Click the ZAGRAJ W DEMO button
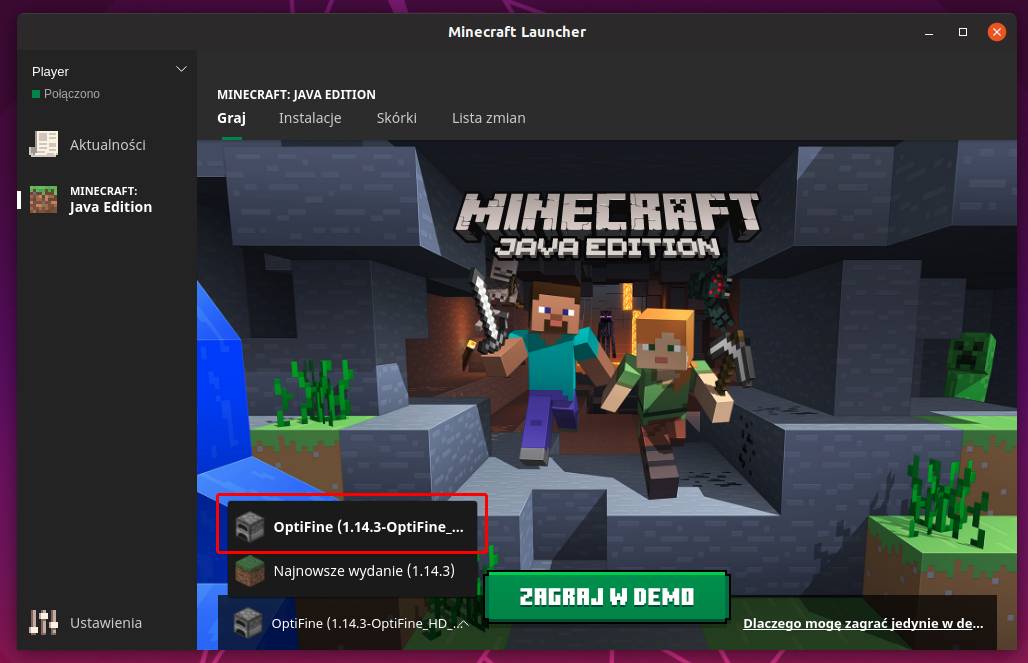The width and height of the screenshot is (1028, 663). [606, 597]
